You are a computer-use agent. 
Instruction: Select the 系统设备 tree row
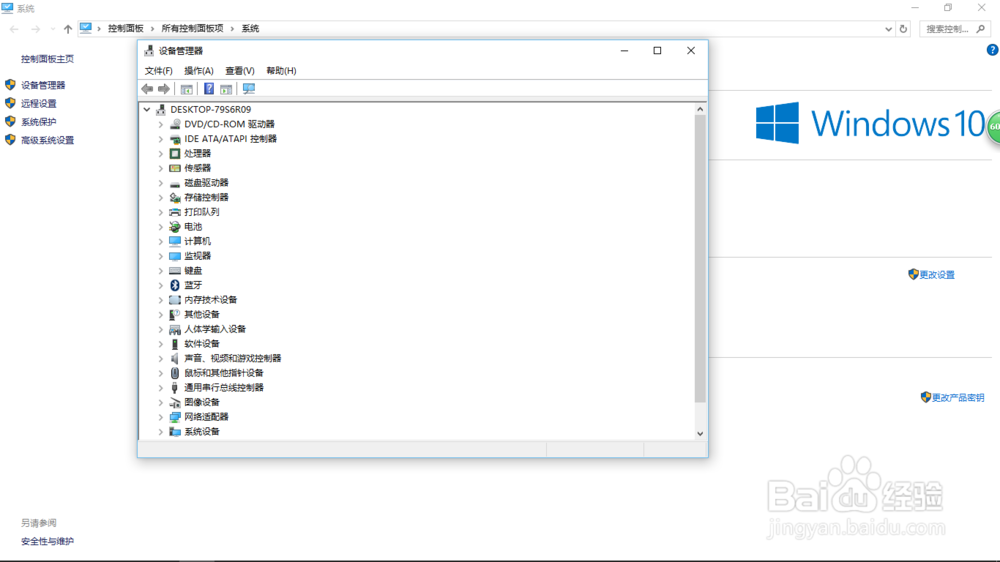pos(202,432)
